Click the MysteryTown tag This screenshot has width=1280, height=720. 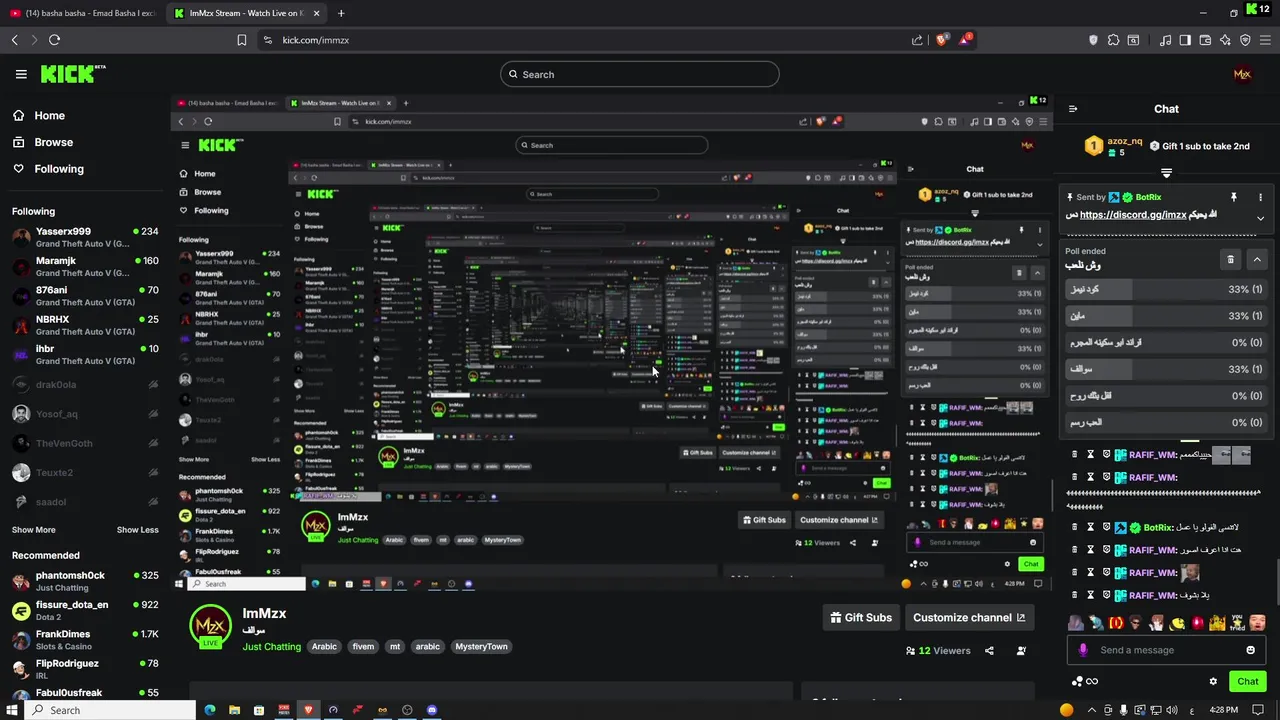coord(481,647)
